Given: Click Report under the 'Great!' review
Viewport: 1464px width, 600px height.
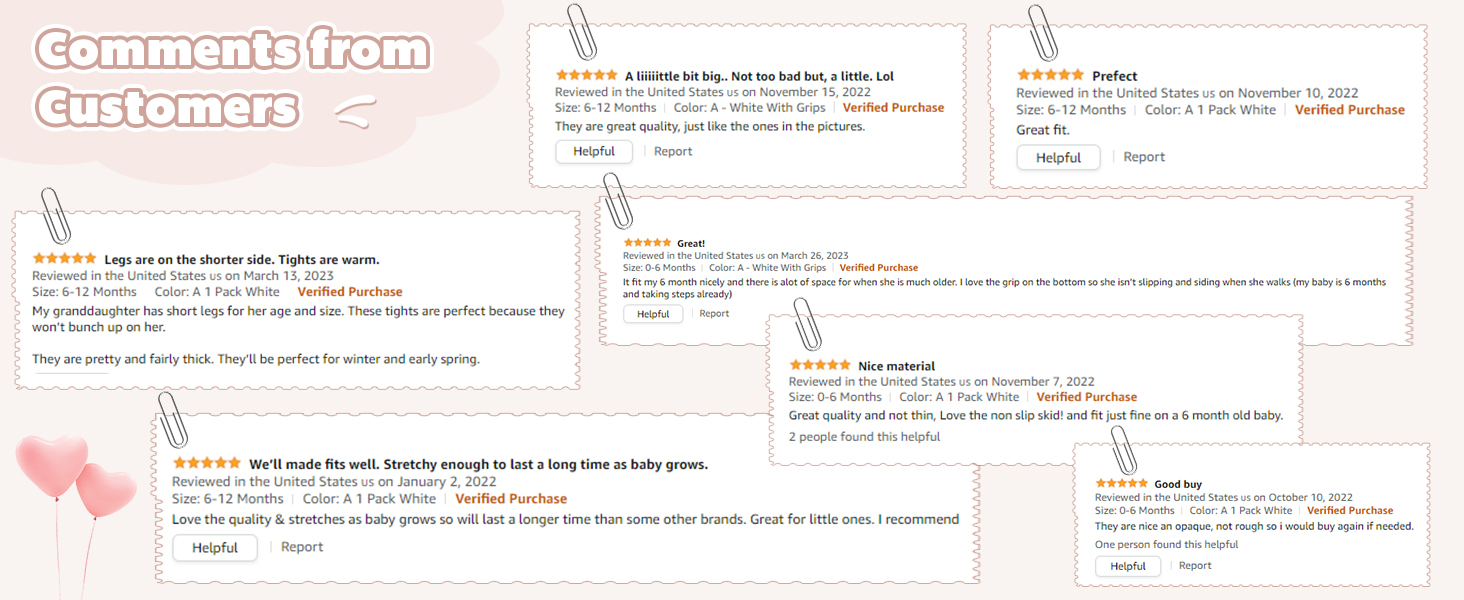Looking at the screenshot, I should (714, 314).
